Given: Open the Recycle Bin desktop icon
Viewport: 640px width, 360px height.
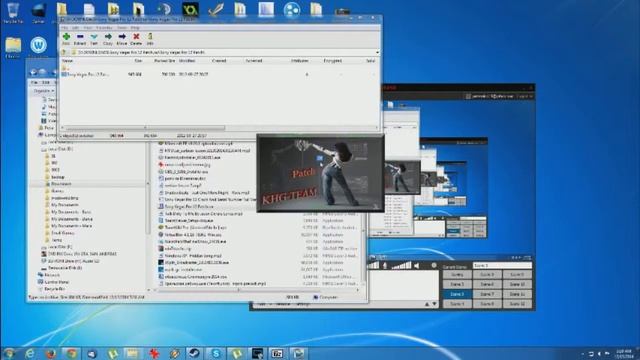Looking at the screenshot, I should [x=13, y=13].
